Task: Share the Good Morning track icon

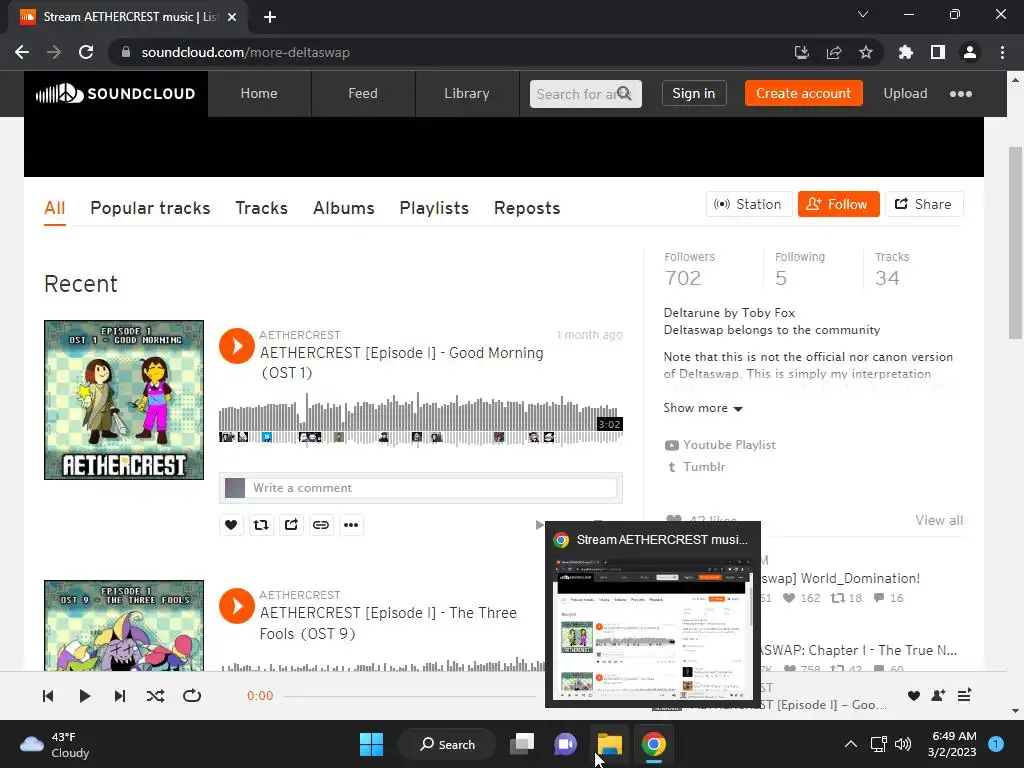Action: [x=291, y=524]
